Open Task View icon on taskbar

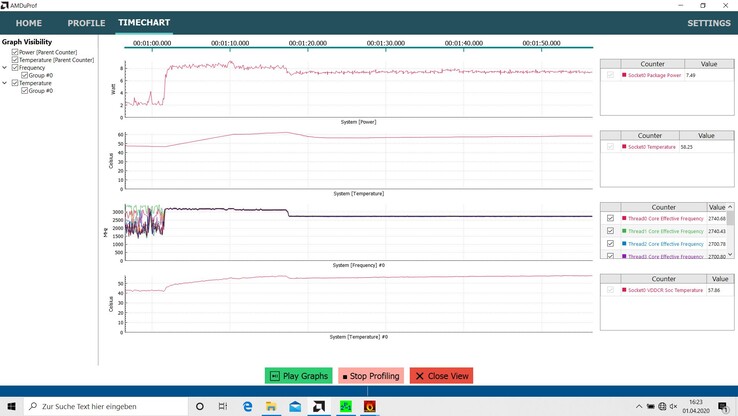[x=223, y=406]
